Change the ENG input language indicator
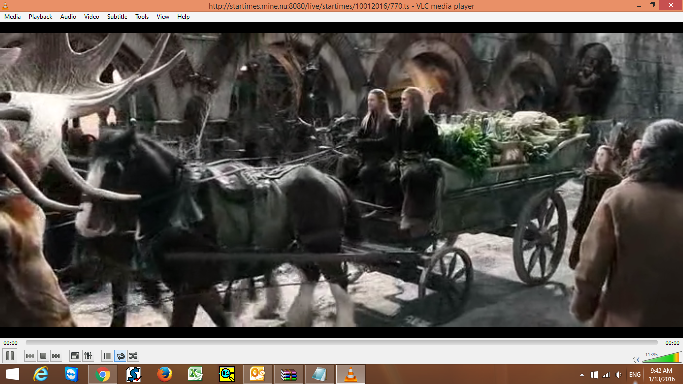The height and width of the screenshot is (384, 683). pyautogui.click(x=635, y=375)
